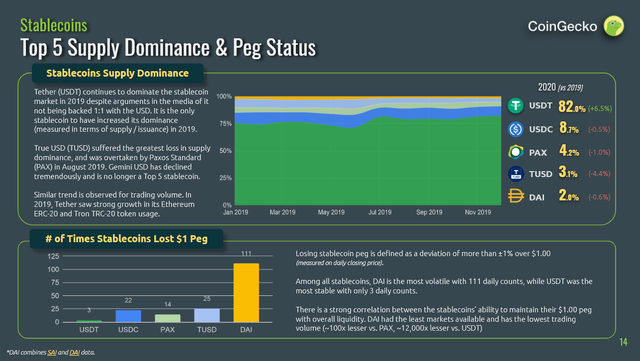This screenshot has width=640, height=361.
Task: Select the USDC coin icon
Action: tap(516, 129)
